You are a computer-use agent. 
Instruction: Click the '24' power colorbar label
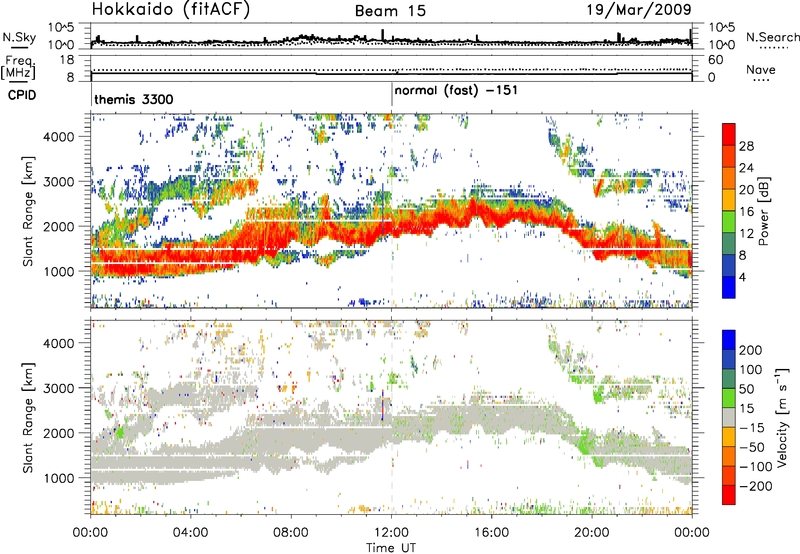click(746, 168)
